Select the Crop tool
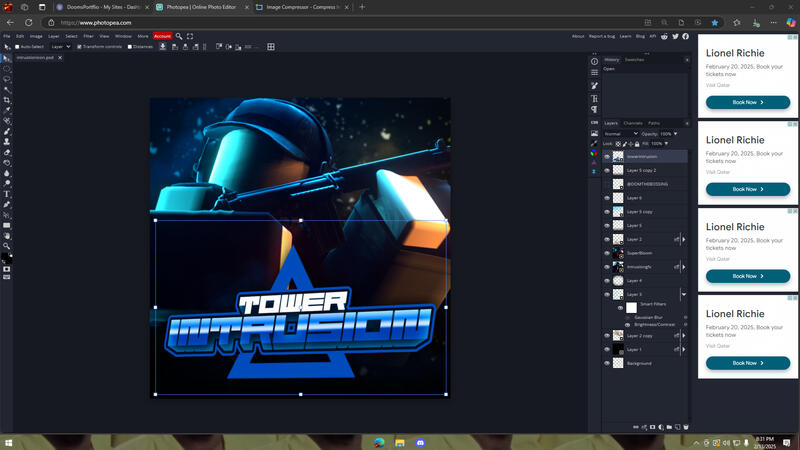The width and height of the screenshot is (800, 450). click(7, 100)
